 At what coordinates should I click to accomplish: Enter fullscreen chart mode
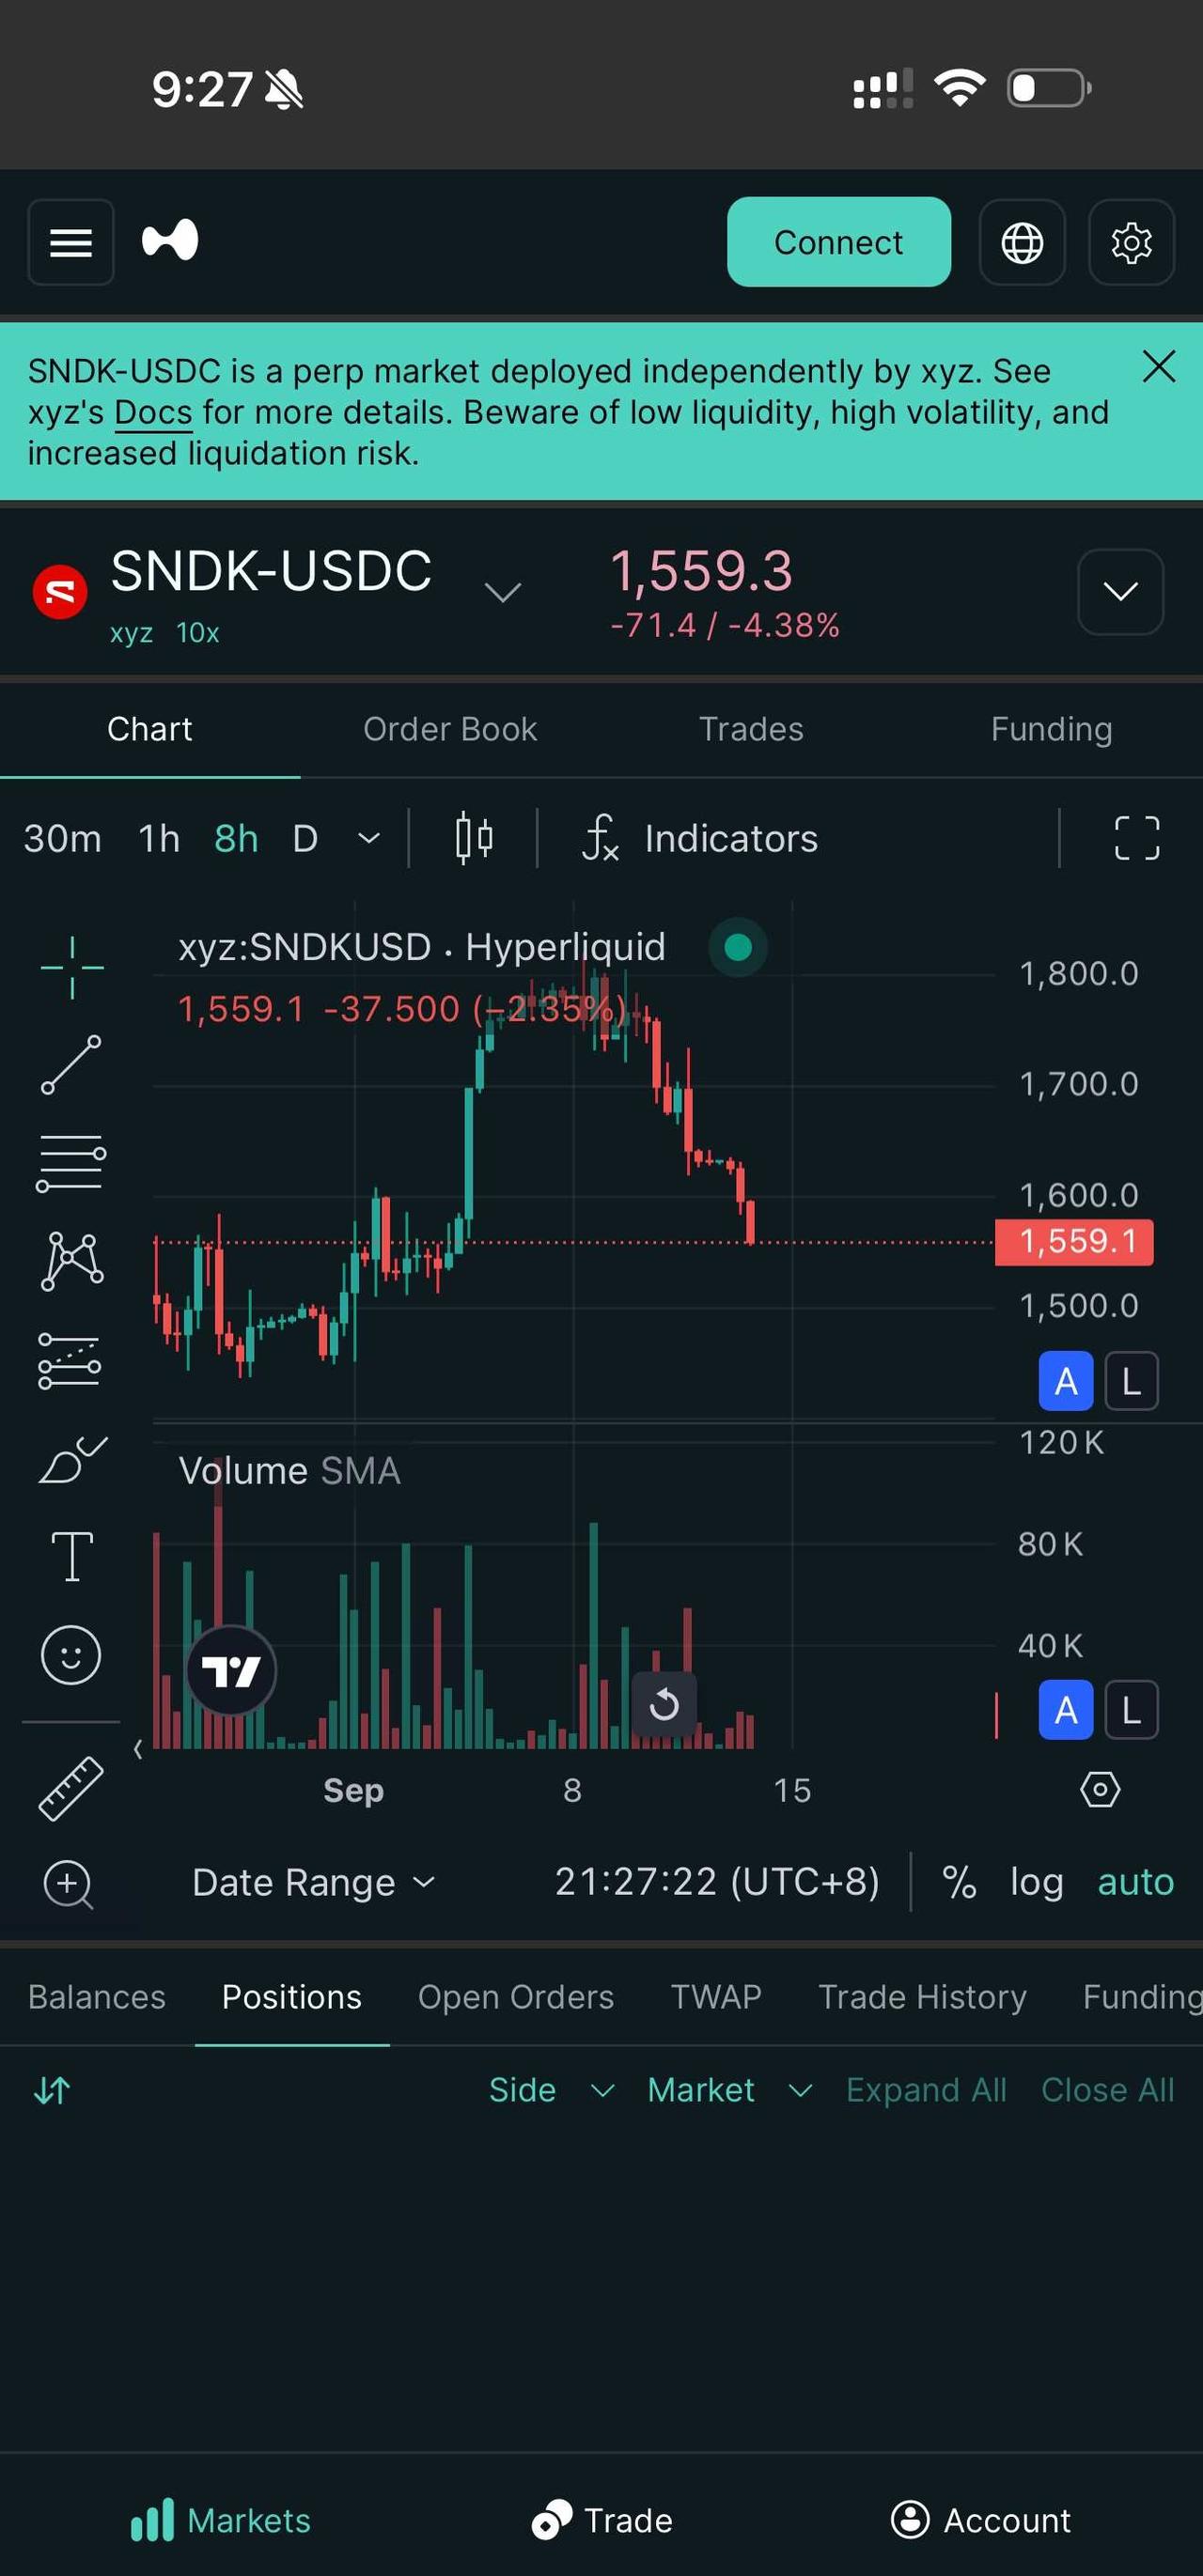[1137, 838]
